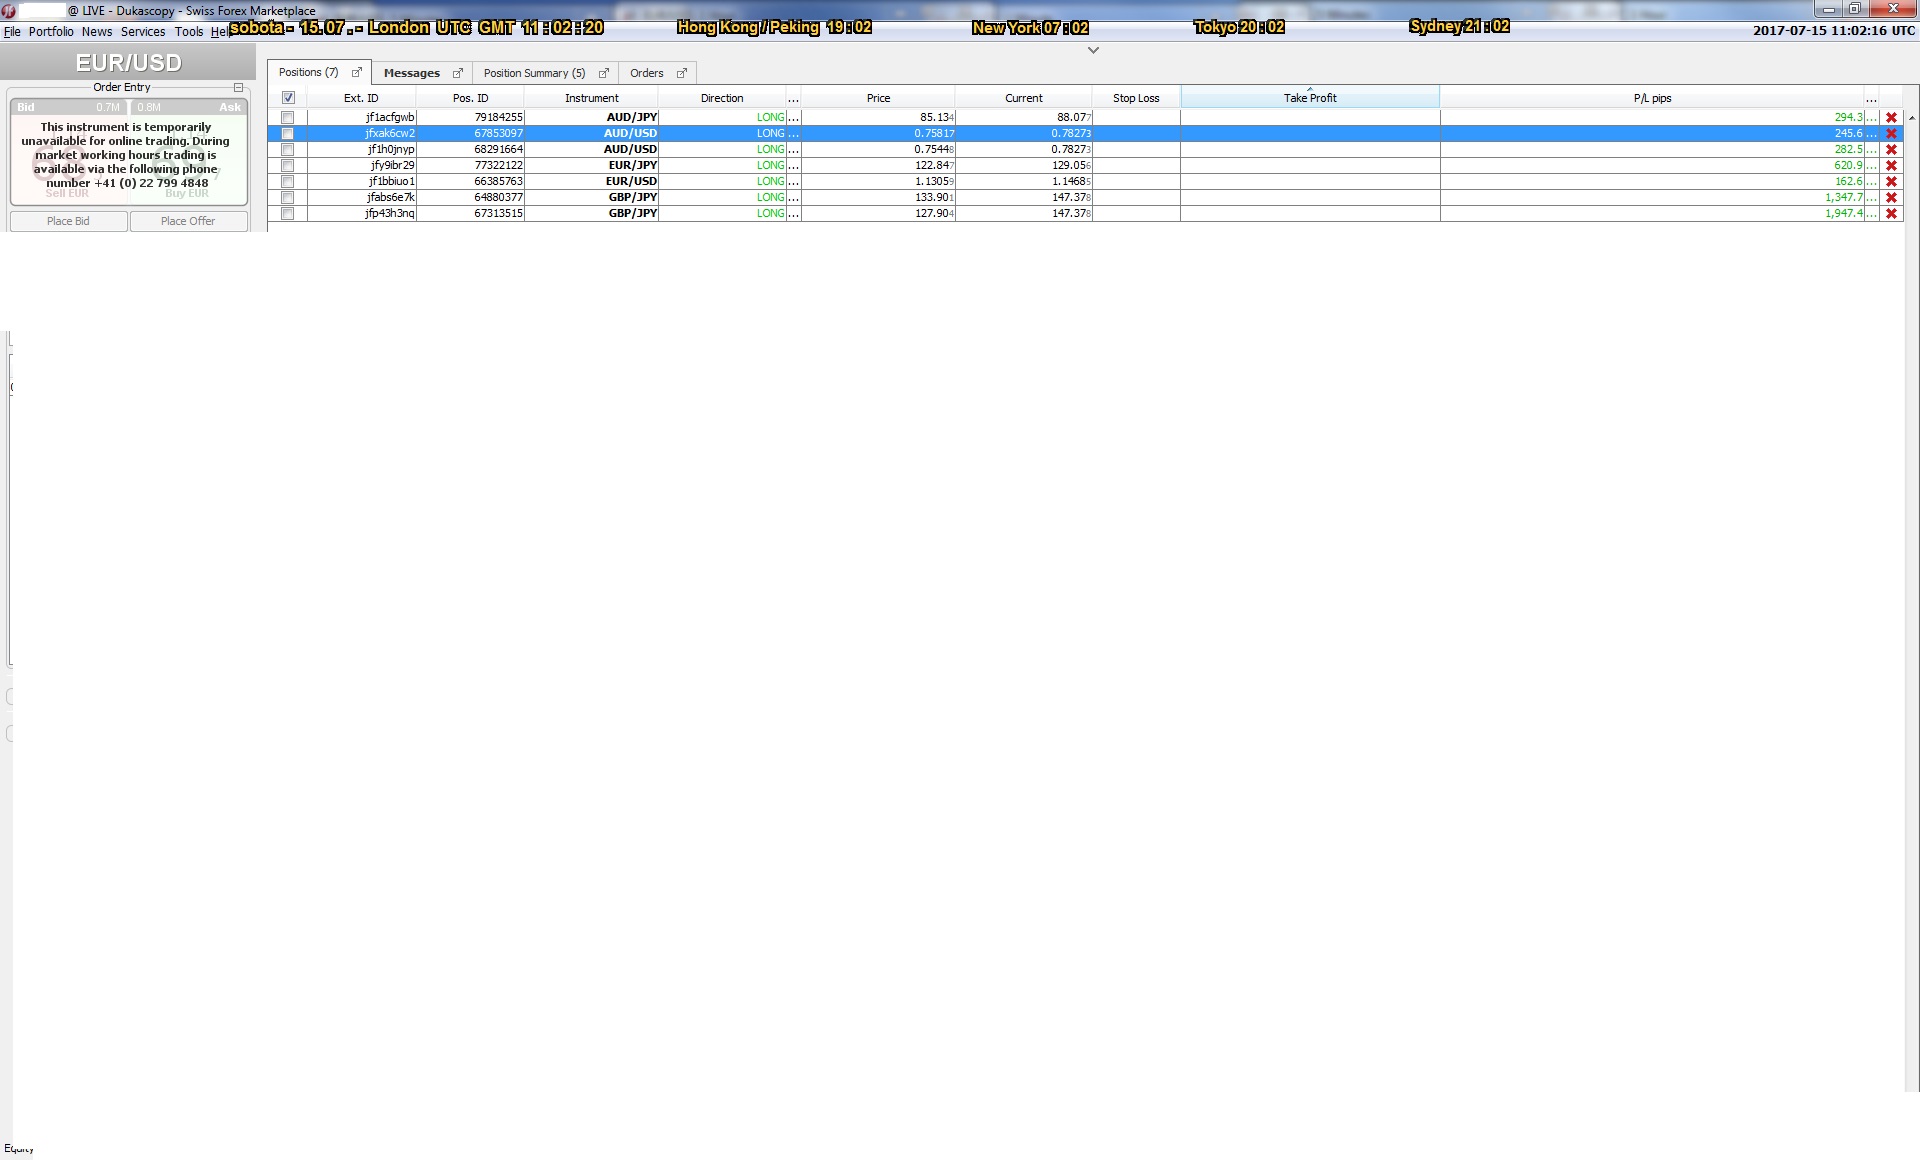Toggle the select-all positions header checkbox
The width and height of the screenshot is (1920, 1160).
click(x=288, y=98)
